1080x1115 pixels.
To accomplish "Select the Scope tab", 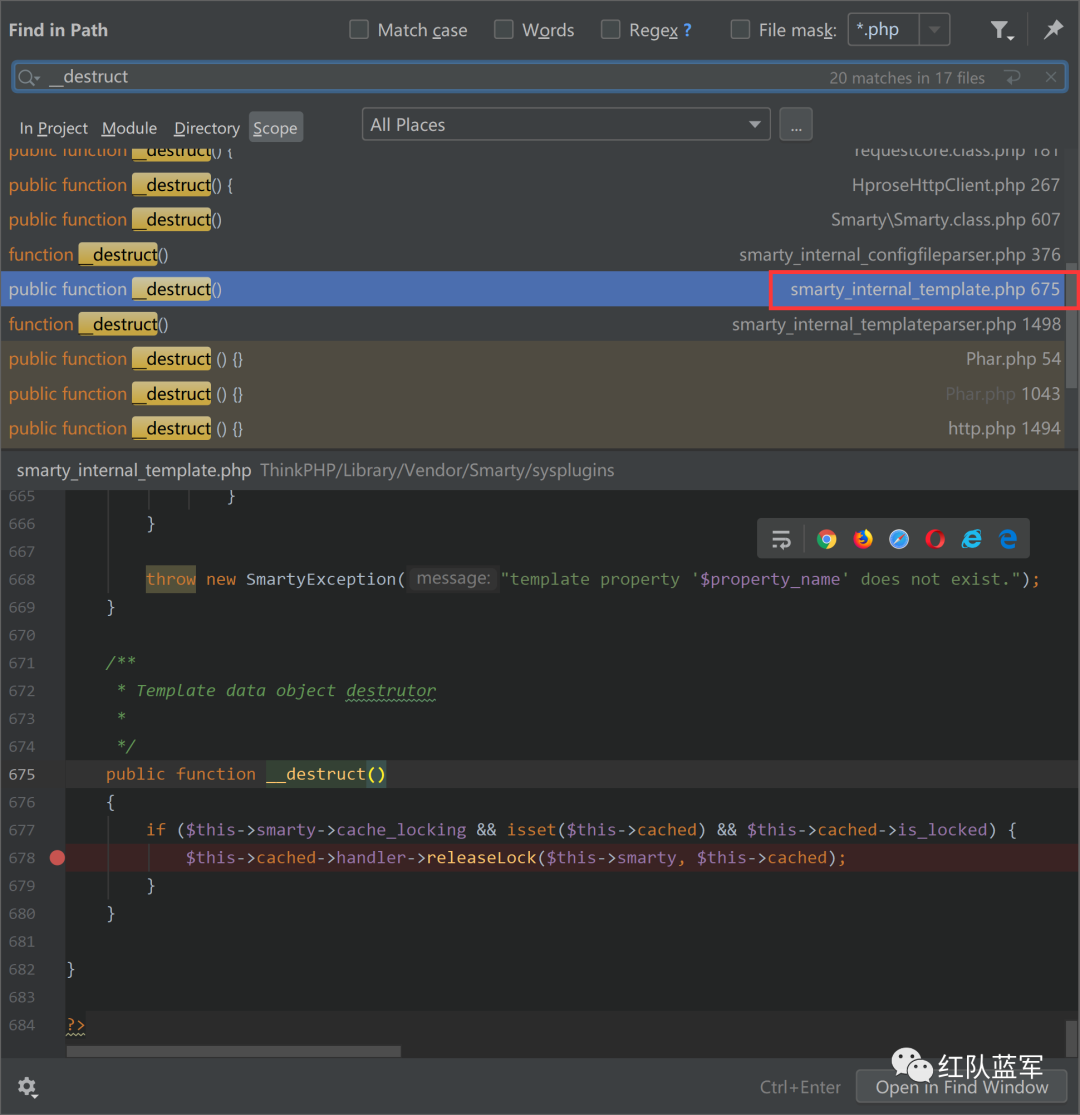I will 275,128.
